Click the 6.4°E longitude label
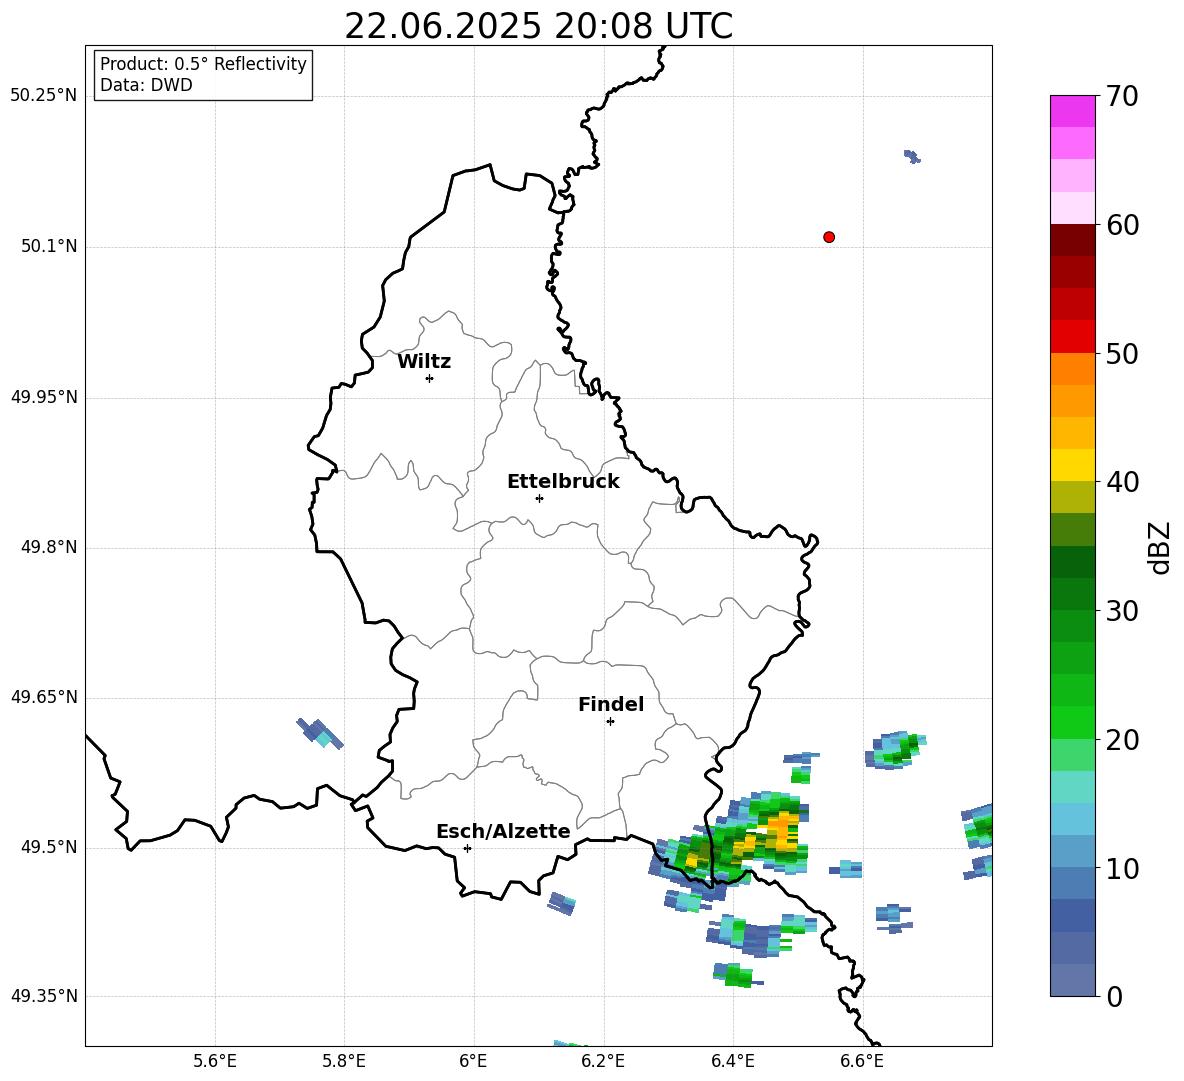The width and height of the screenshot is (1184, 1081). point(732,1061)
